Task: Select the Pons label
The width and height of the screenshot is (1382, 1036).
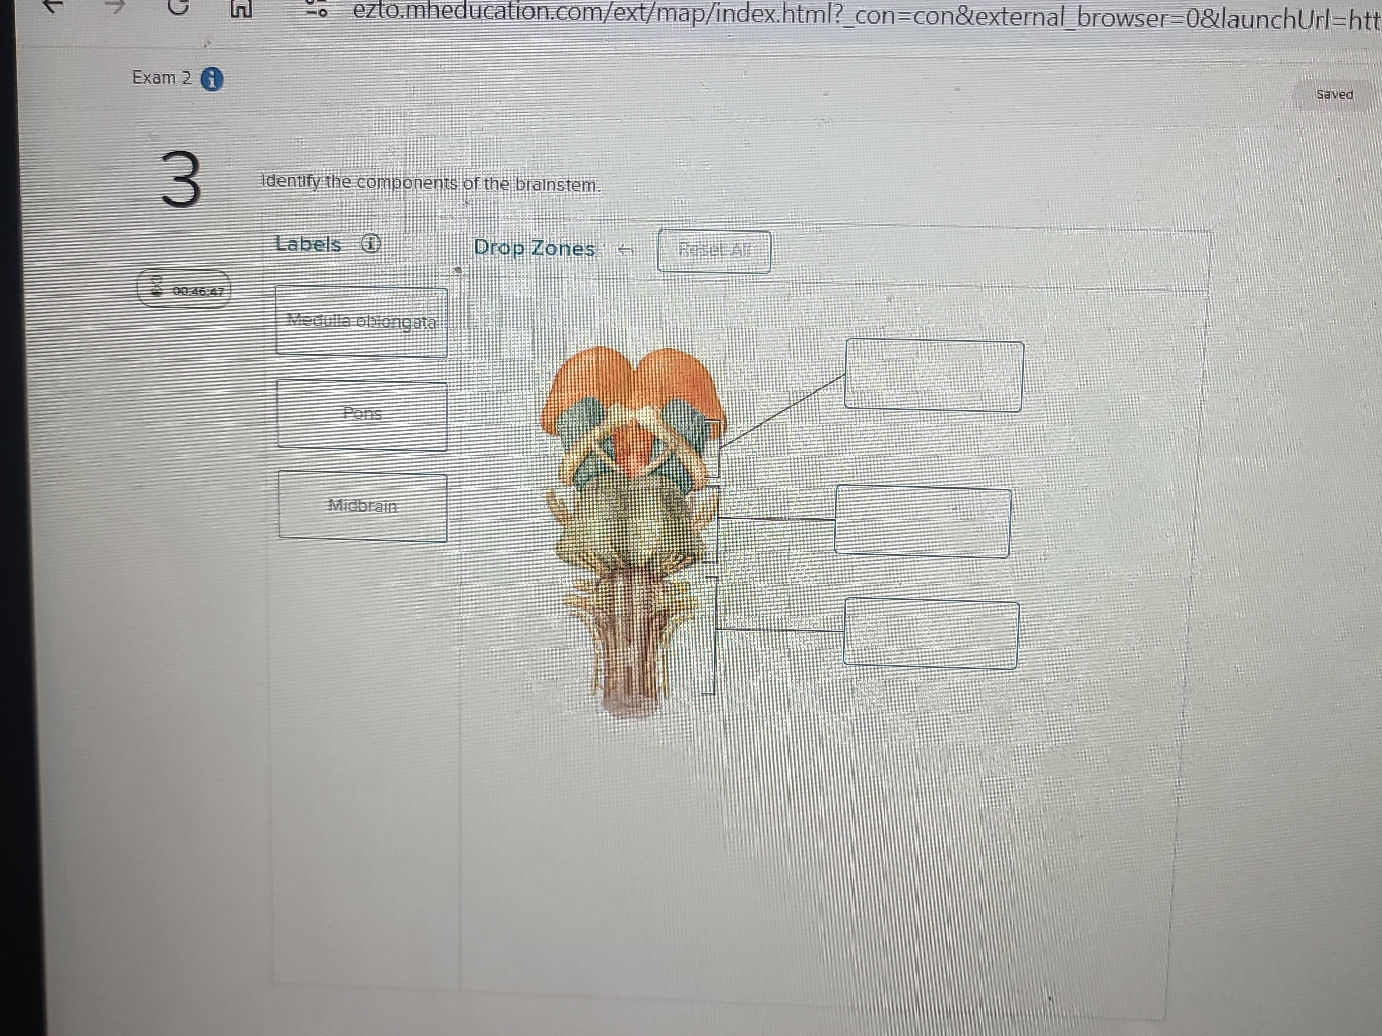Action: pyautogui.click(x=362, y=414)
